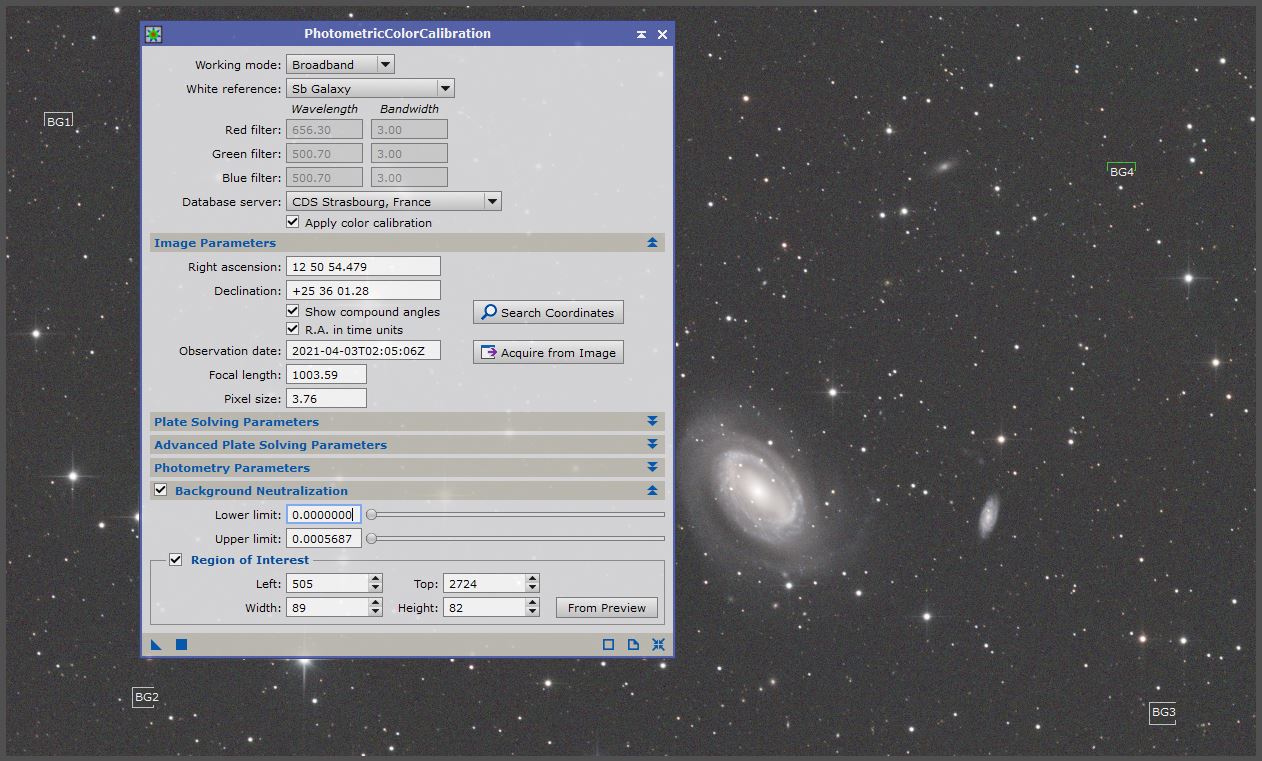Click inside the Right ascension field
The image size is (1262, 761).
363,265
